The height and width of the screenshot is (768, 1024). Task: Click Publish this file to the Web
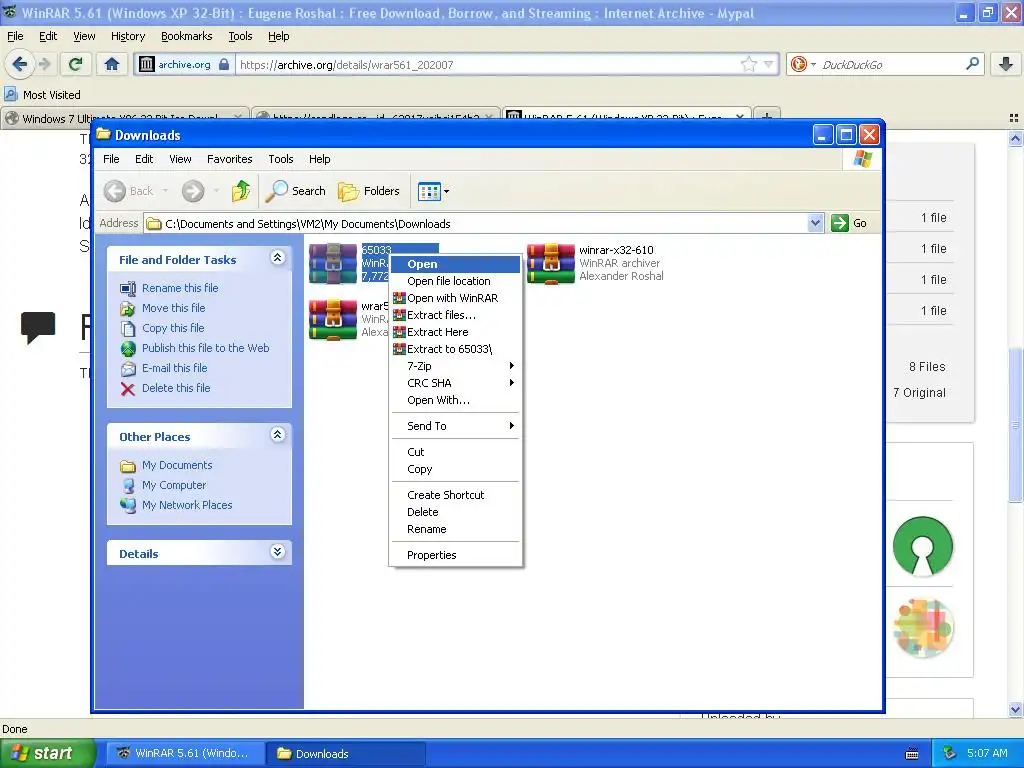click(206, 348)
